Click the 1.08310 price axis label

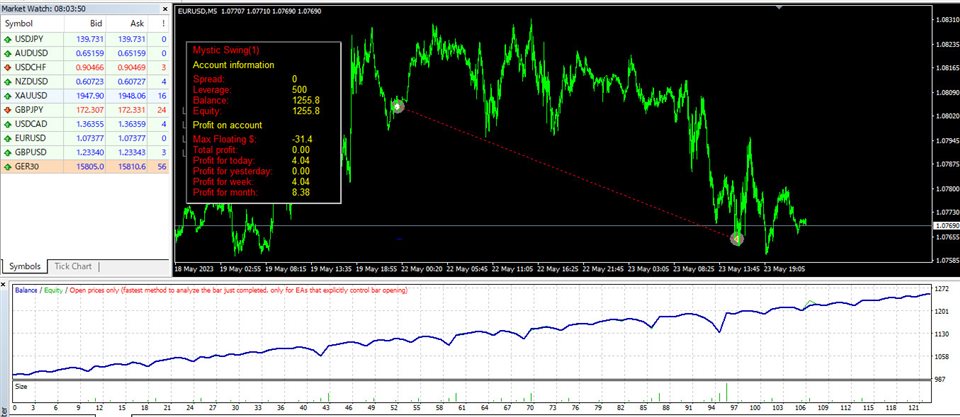click(x=946, y=20)
